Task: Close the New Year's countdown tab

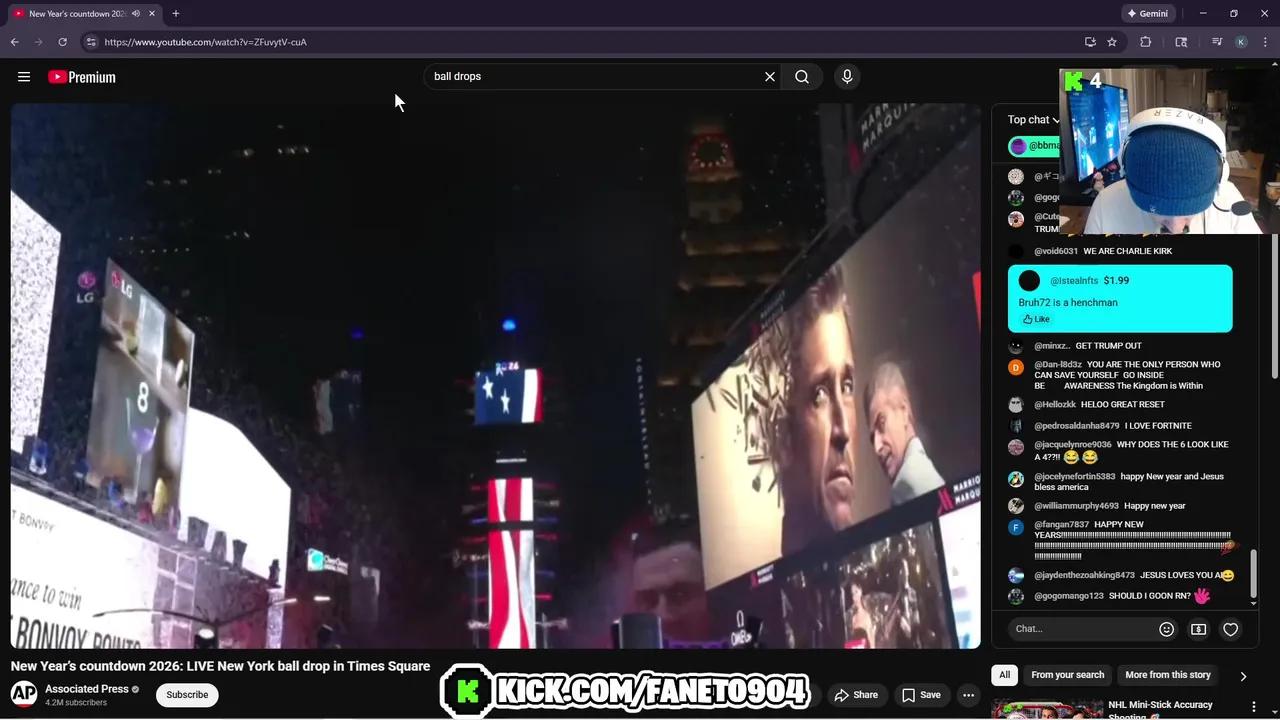Action: coord(153,14)
